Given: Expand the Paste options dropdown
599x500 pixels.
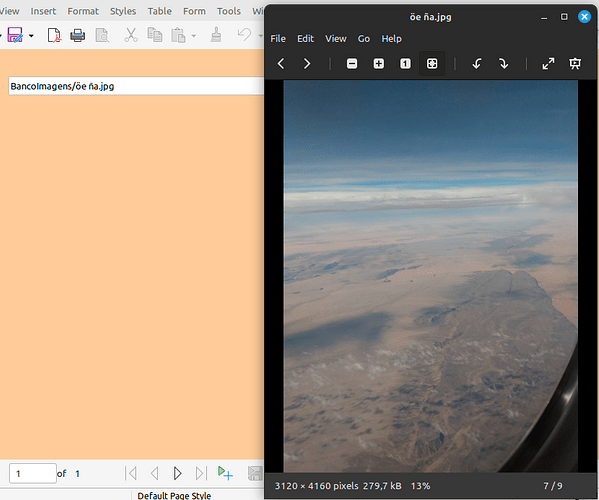Looking at the screenshot, I should [x=194, y=36].
